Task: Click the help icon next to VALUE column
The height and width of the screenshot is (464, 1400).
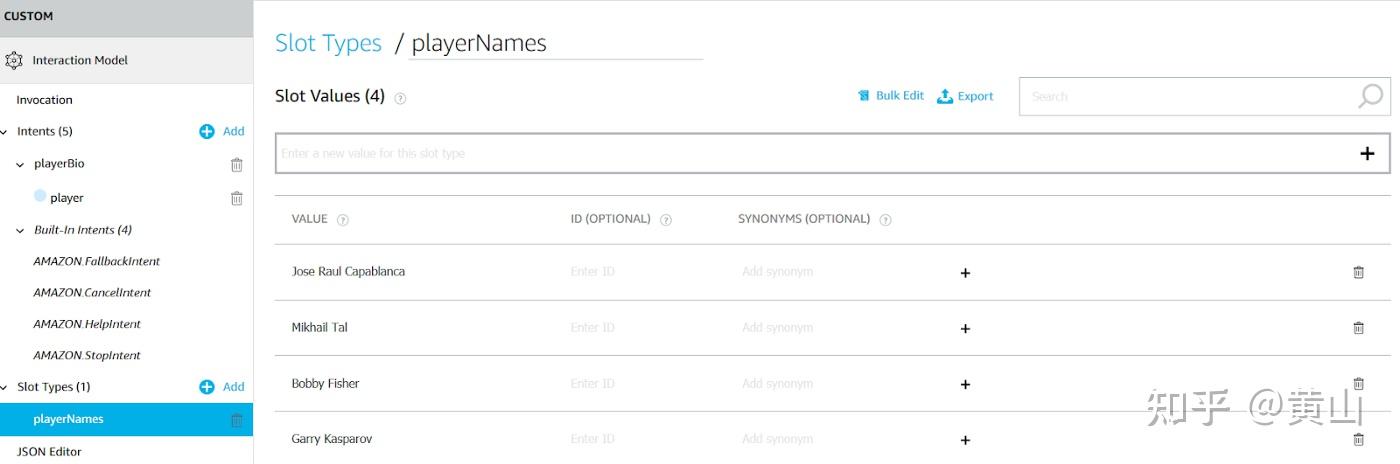Action: coord(343,220)
